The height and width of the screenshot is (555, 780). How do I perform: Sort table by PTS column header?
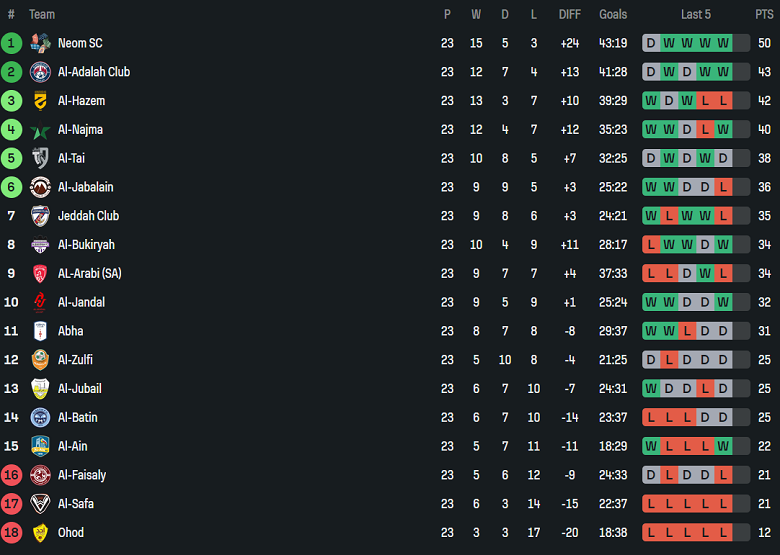pos(764,14)
